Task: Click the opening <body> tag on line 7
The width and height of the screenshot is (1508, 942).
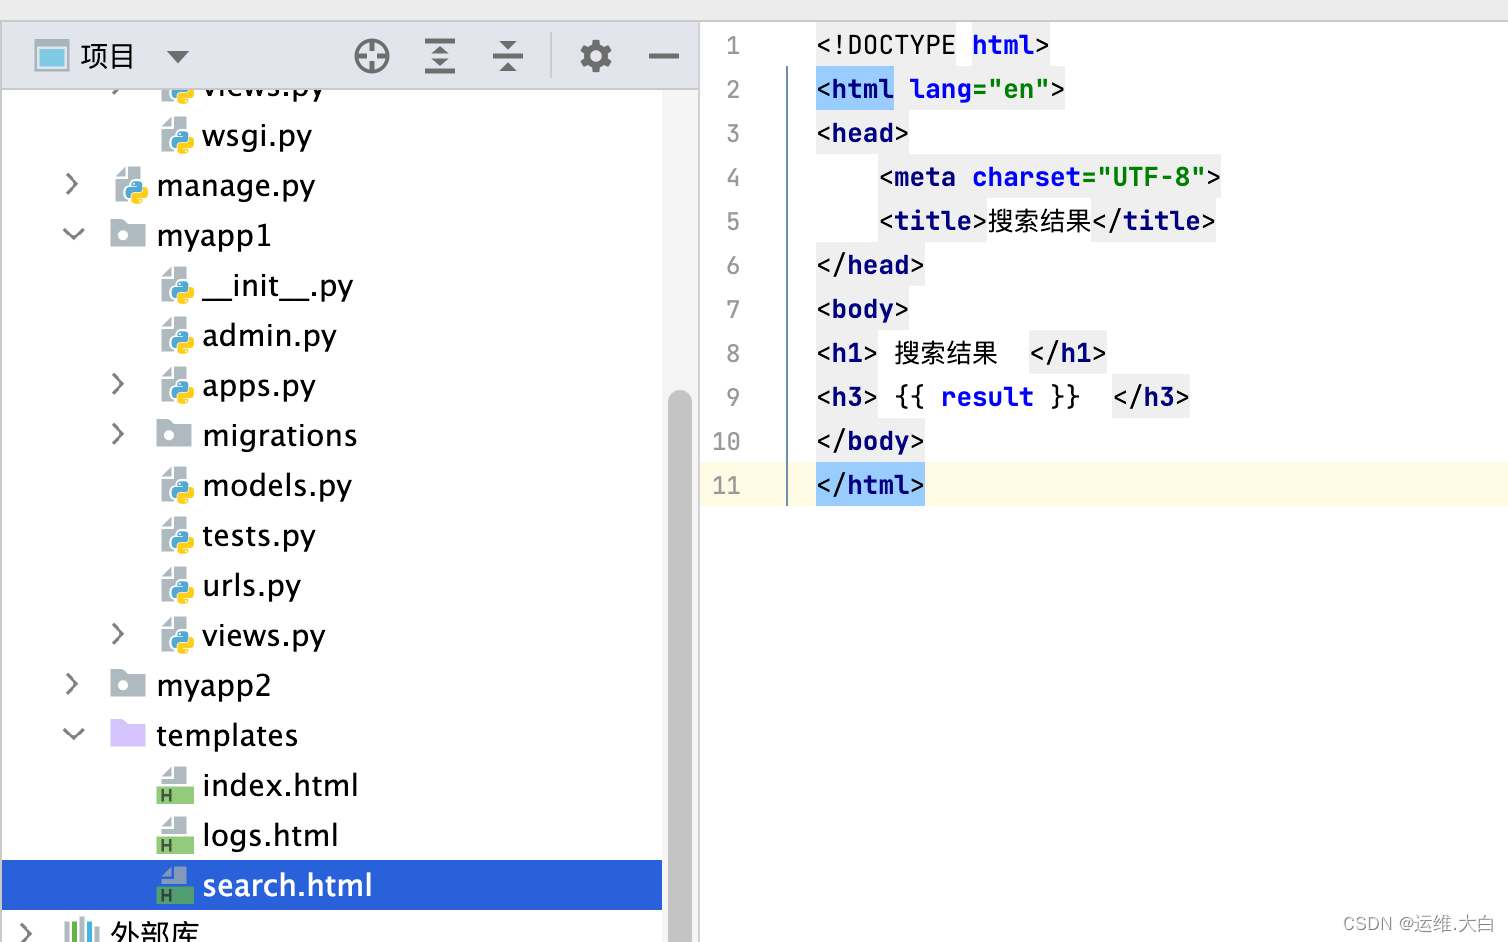Action: 862,309
